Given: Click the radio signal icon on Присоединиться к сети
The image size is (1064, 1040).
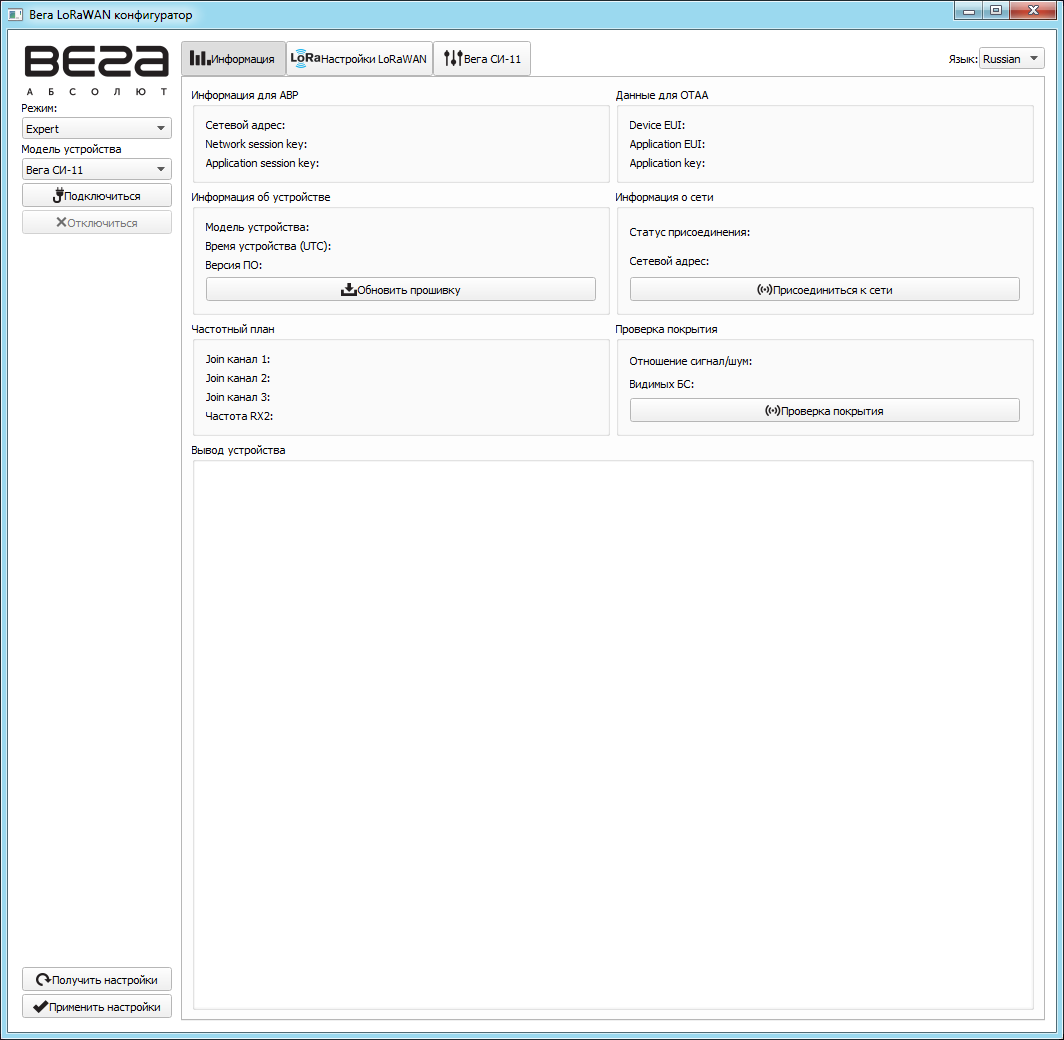Looking at the screenshot, I should pyautogui.click(x=765, y=290).
